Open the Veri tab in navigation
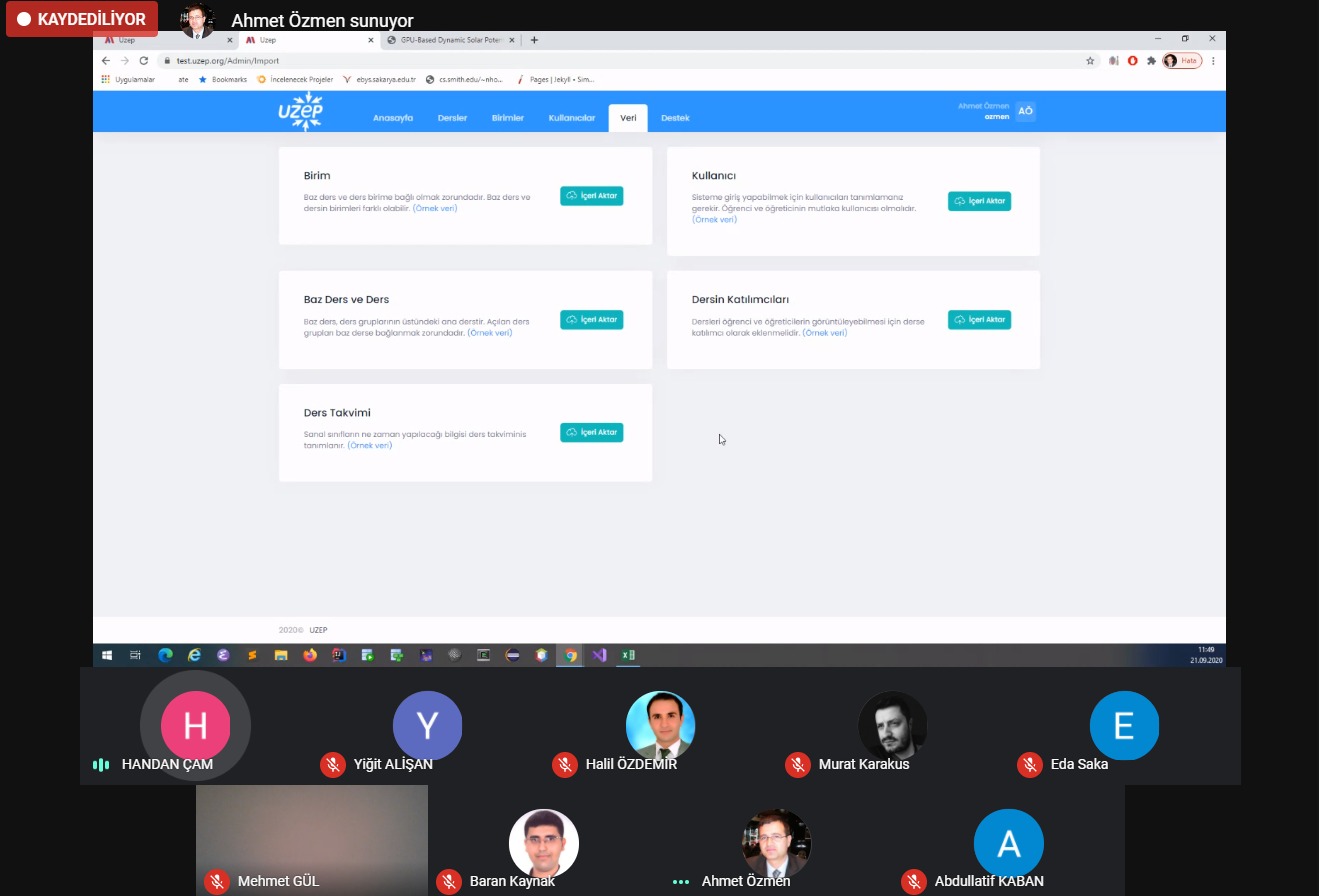This screenshot has height=896, width=1319. click(628, 118)
